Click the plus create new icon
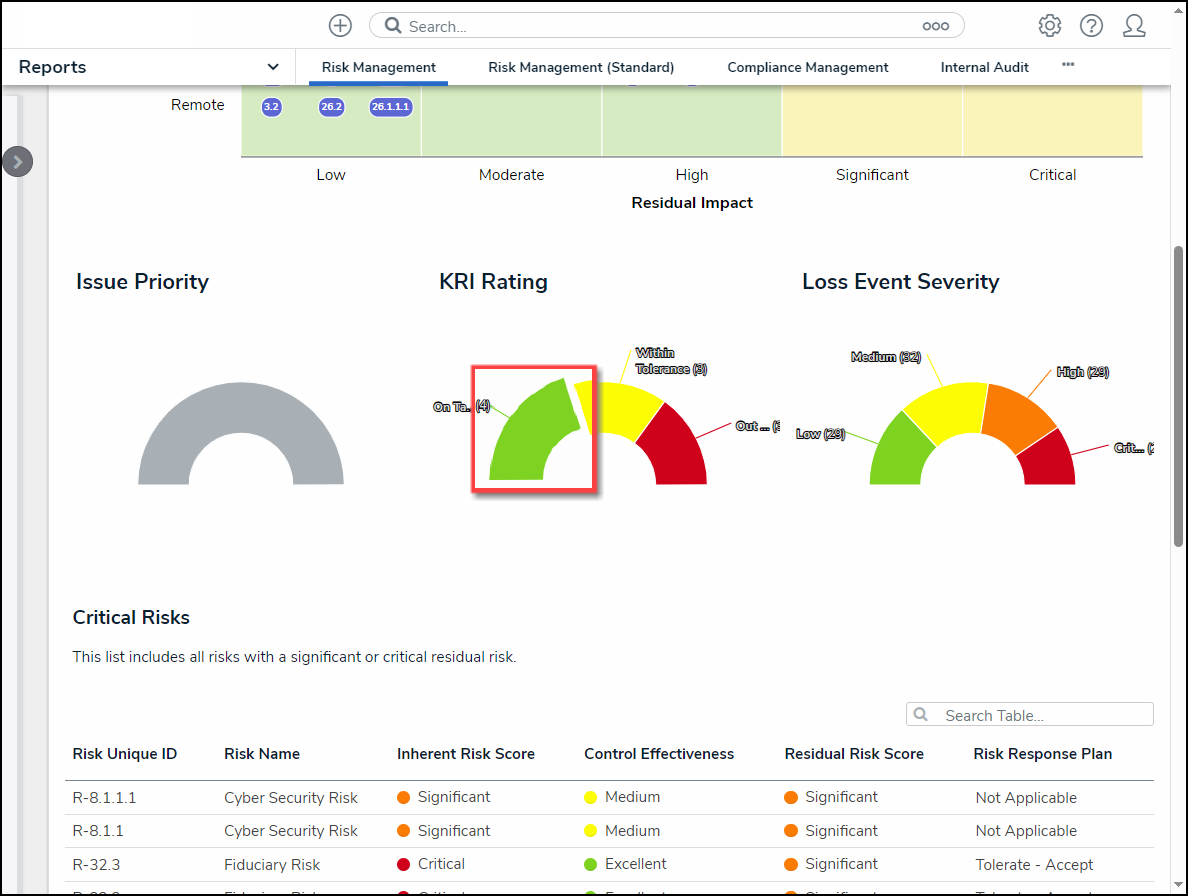This screenshot has width=1188, height=896. (x=340, y=26)
